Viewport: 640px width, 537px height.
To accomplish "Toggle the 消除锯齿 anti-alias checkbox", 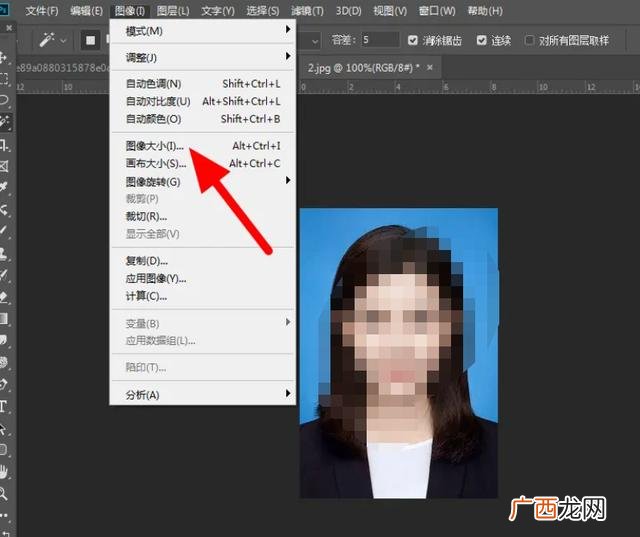I will (413, 40).
